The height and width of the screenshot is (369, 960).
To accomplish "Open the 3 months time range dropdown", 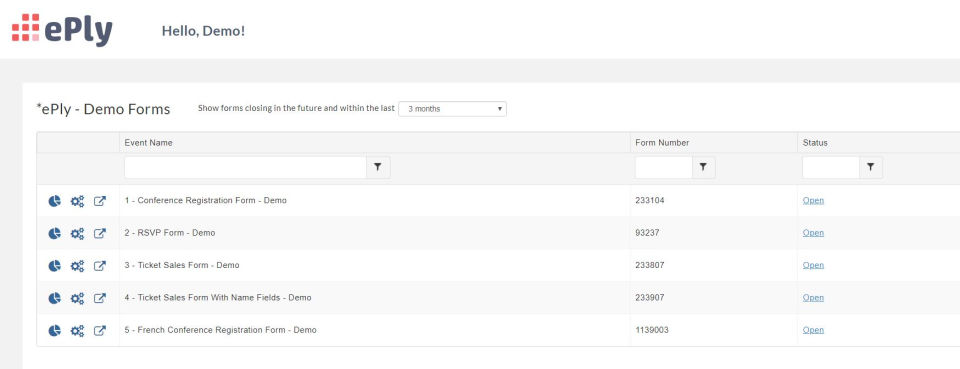I will pos(452,109).
